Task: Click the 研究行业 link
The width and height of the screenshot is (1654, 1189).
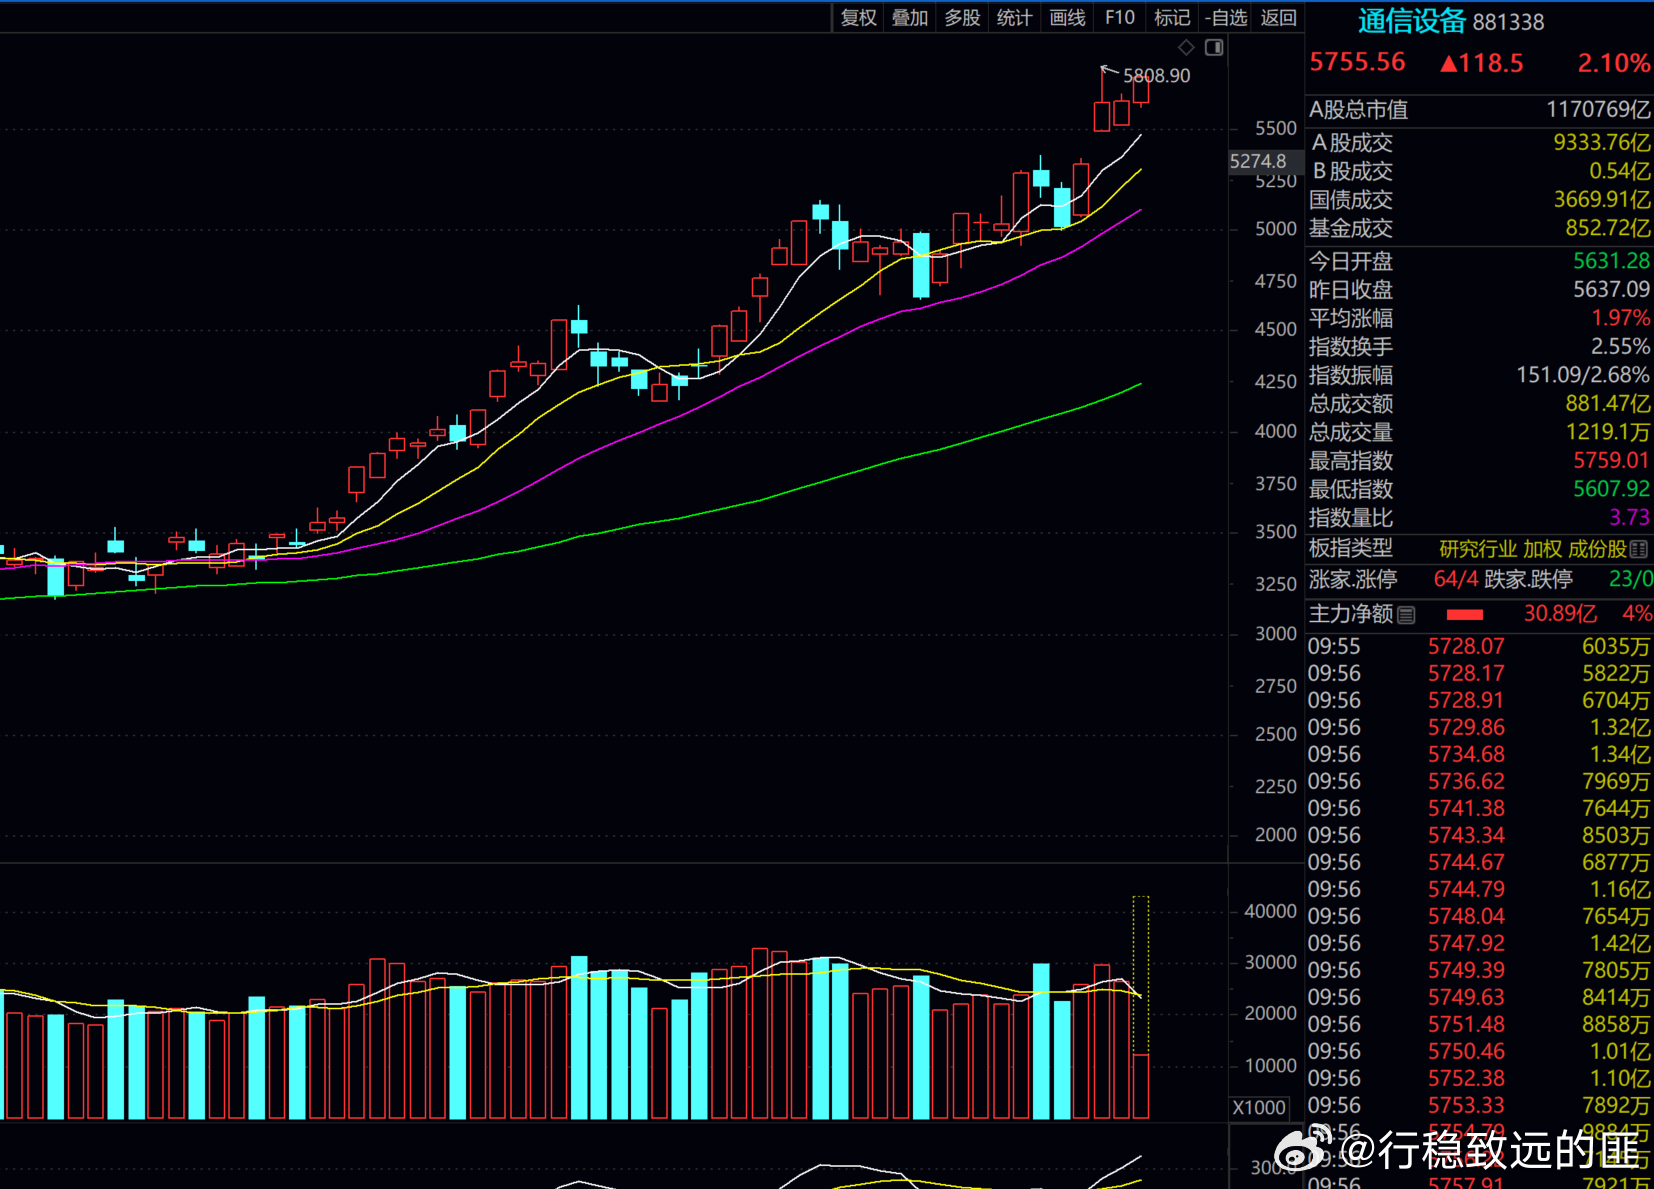Action: [1478, 549]
